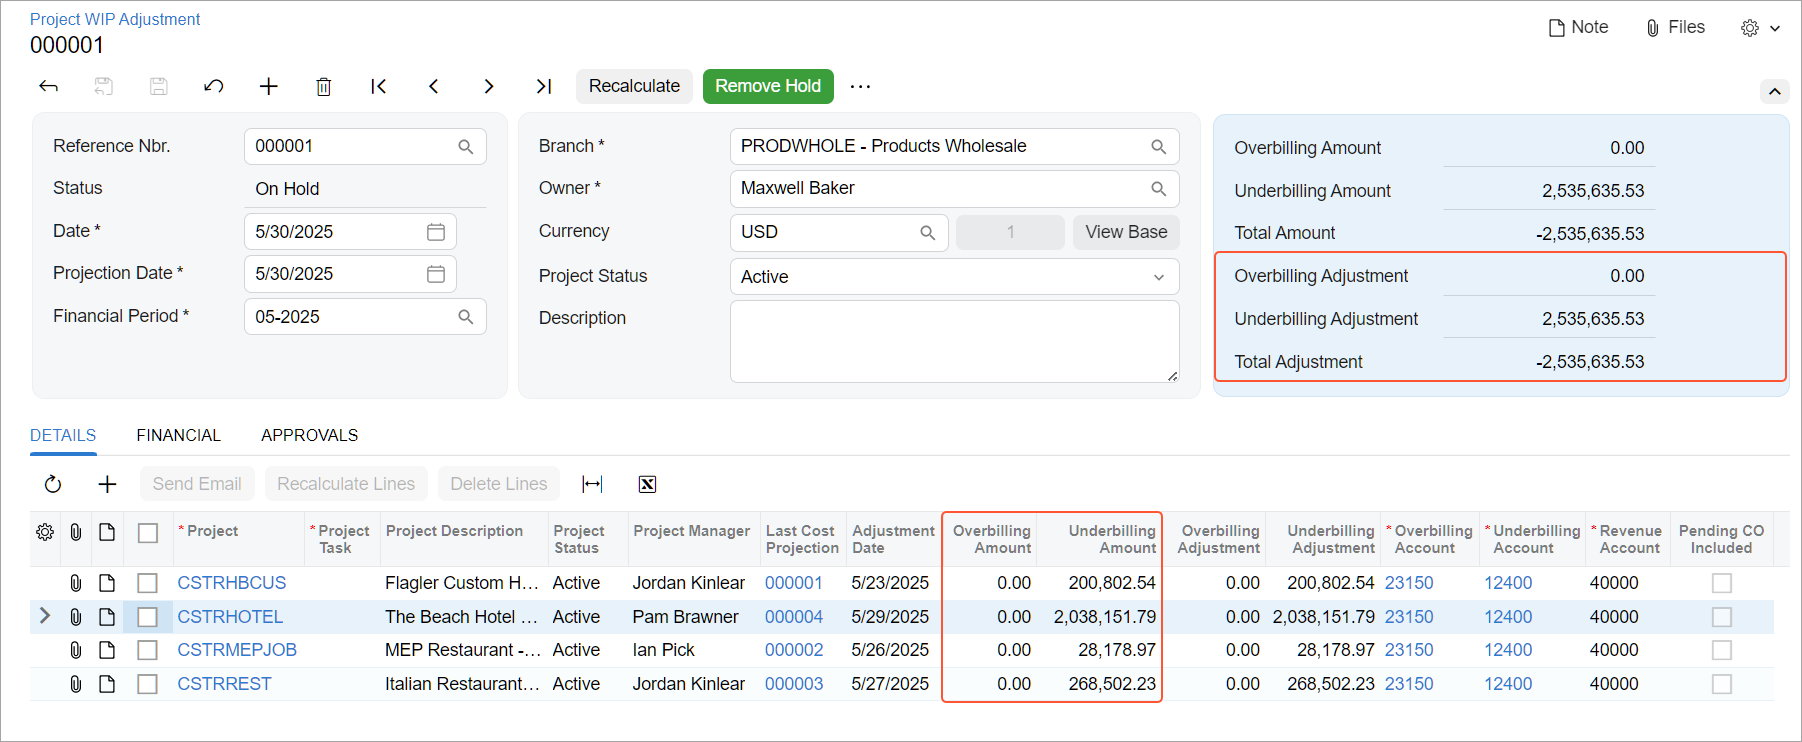Click the Remove Hold button

767,87
